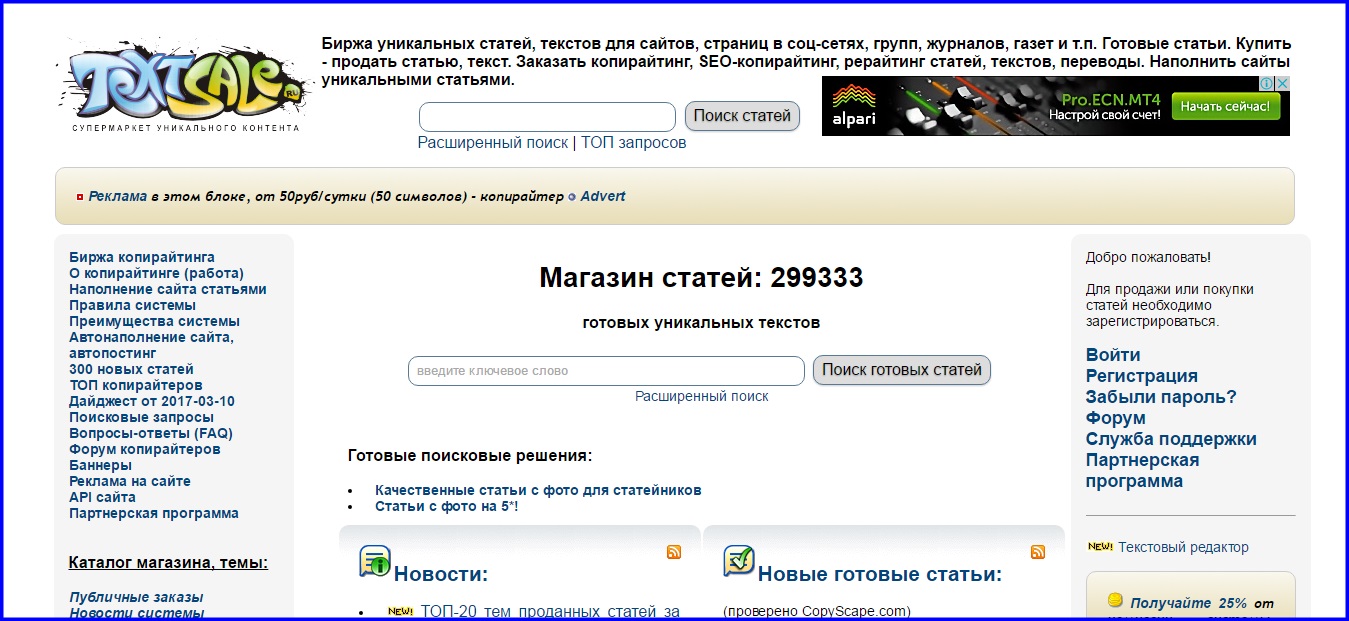This screenshot has height=621, width=1349.
Task: Open 300 новых статей
Action: (x=132, y=369)
